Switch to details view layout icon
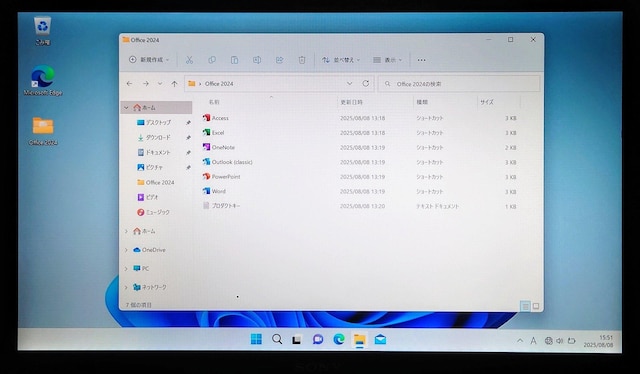 (x=525, y=306)
